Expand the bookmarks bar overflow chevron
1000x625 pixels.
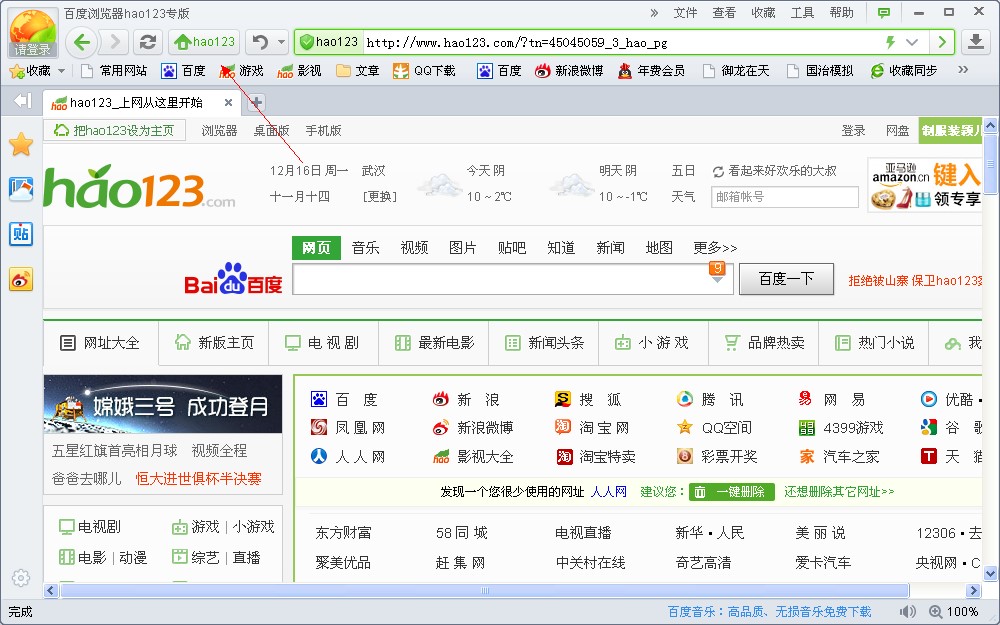pos(963,70)
